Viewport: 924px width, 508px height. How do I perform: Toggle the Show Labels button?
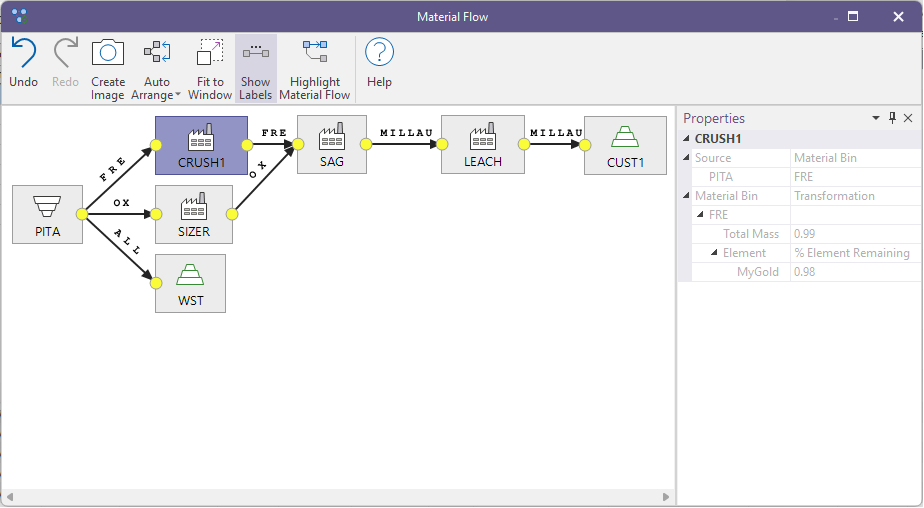[256, 68]
